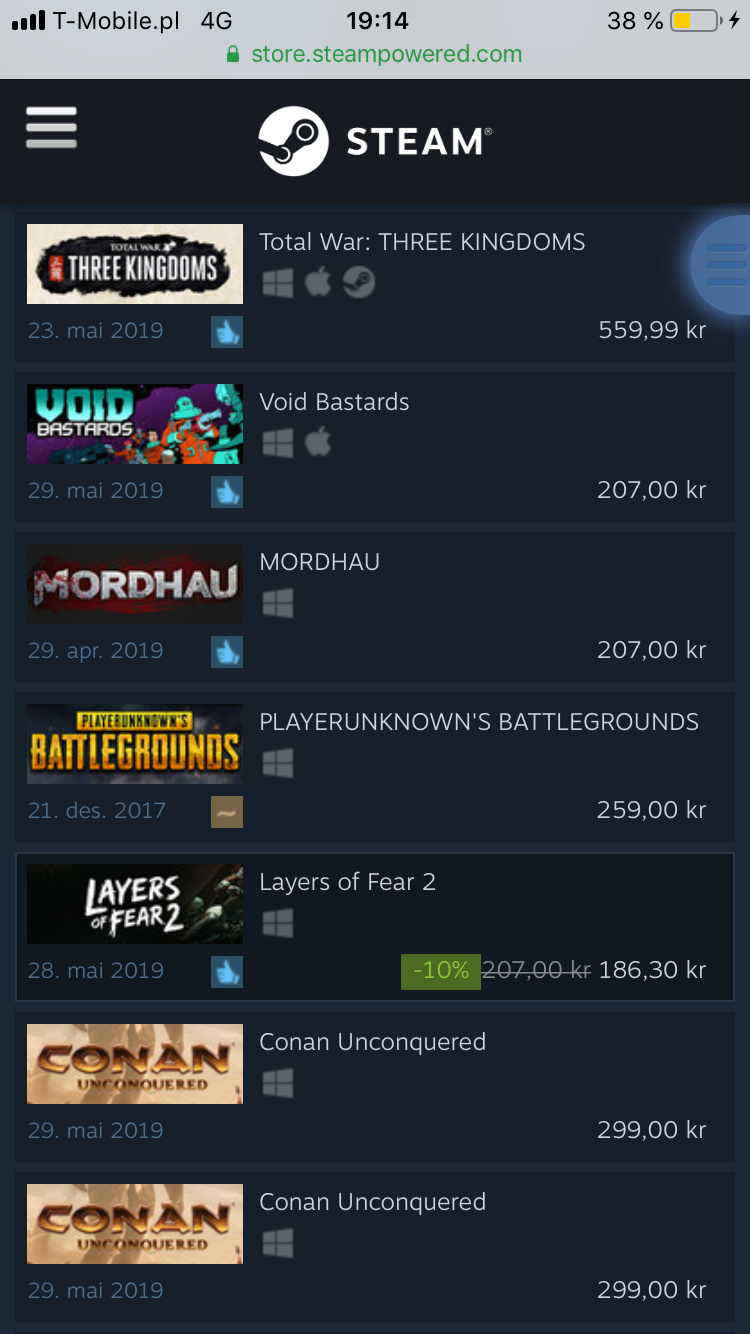This screenshot has width=750, height=1334.
Task: Tap the mixed review icon for PLAYERUNKNOWN'S BATTLEGROUNDS
Action: click(x=227, y=811)
